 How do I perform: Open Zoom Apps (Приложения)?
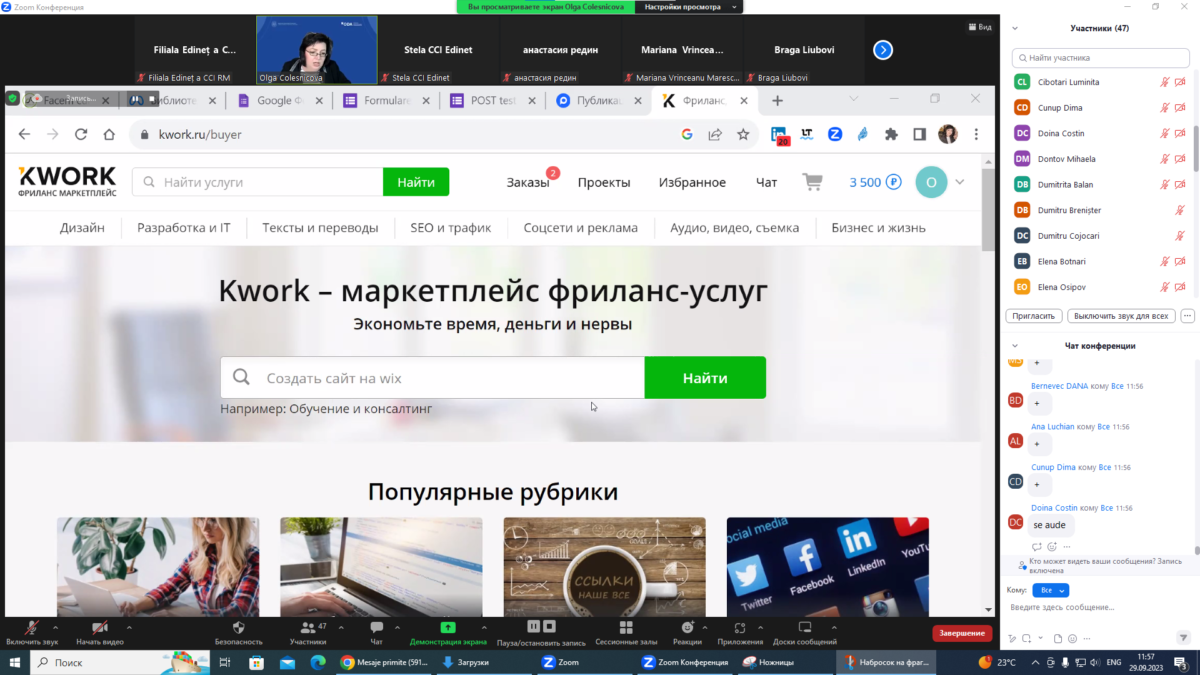(740, 632)
